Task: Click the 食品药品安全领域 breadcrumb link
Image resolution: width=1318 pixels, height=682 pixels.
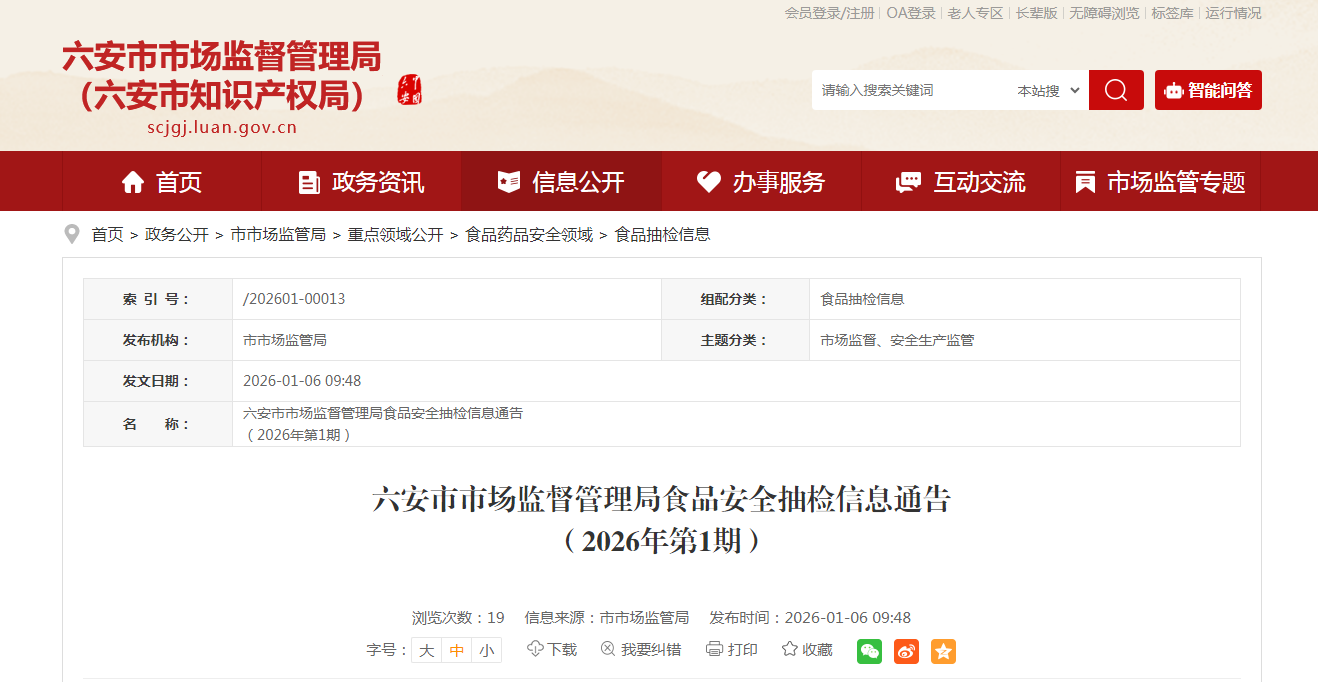Action: click(529, 235)
